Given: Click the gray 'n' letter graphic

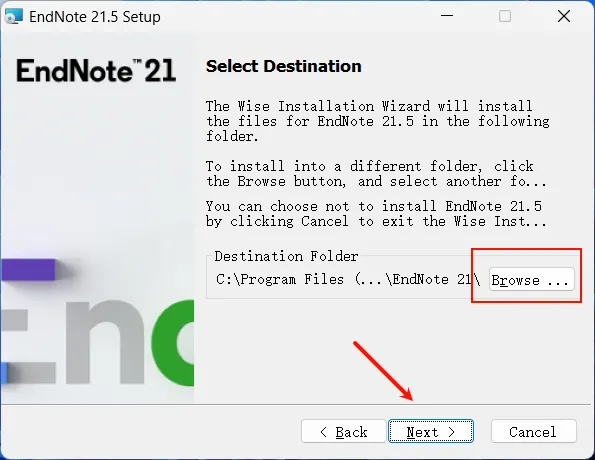Looking at the screenshot, I should tap(105, 341).
